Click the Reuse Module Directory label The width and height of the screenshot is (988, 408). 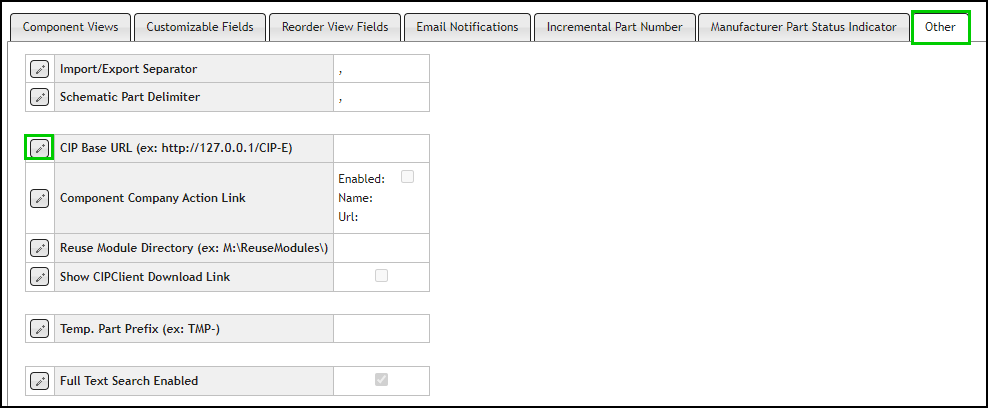[194, 248]
